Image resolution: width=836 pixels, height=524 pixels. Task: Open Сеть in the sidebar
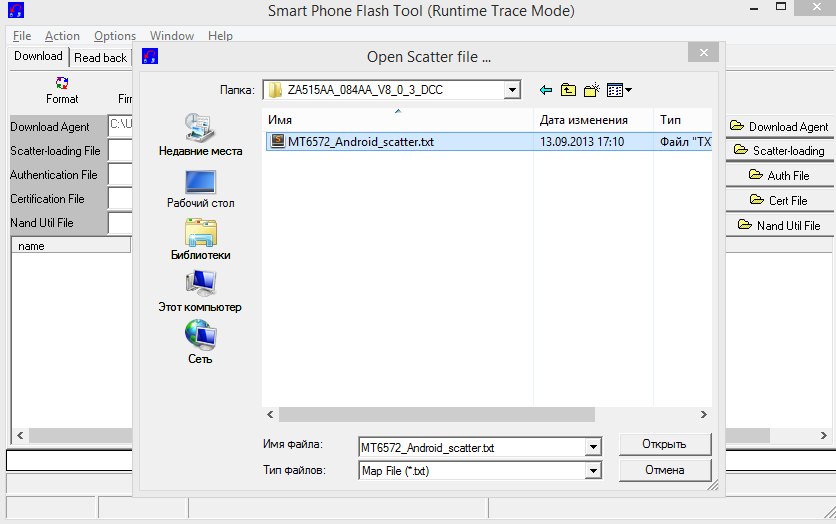tap(200, 342)
